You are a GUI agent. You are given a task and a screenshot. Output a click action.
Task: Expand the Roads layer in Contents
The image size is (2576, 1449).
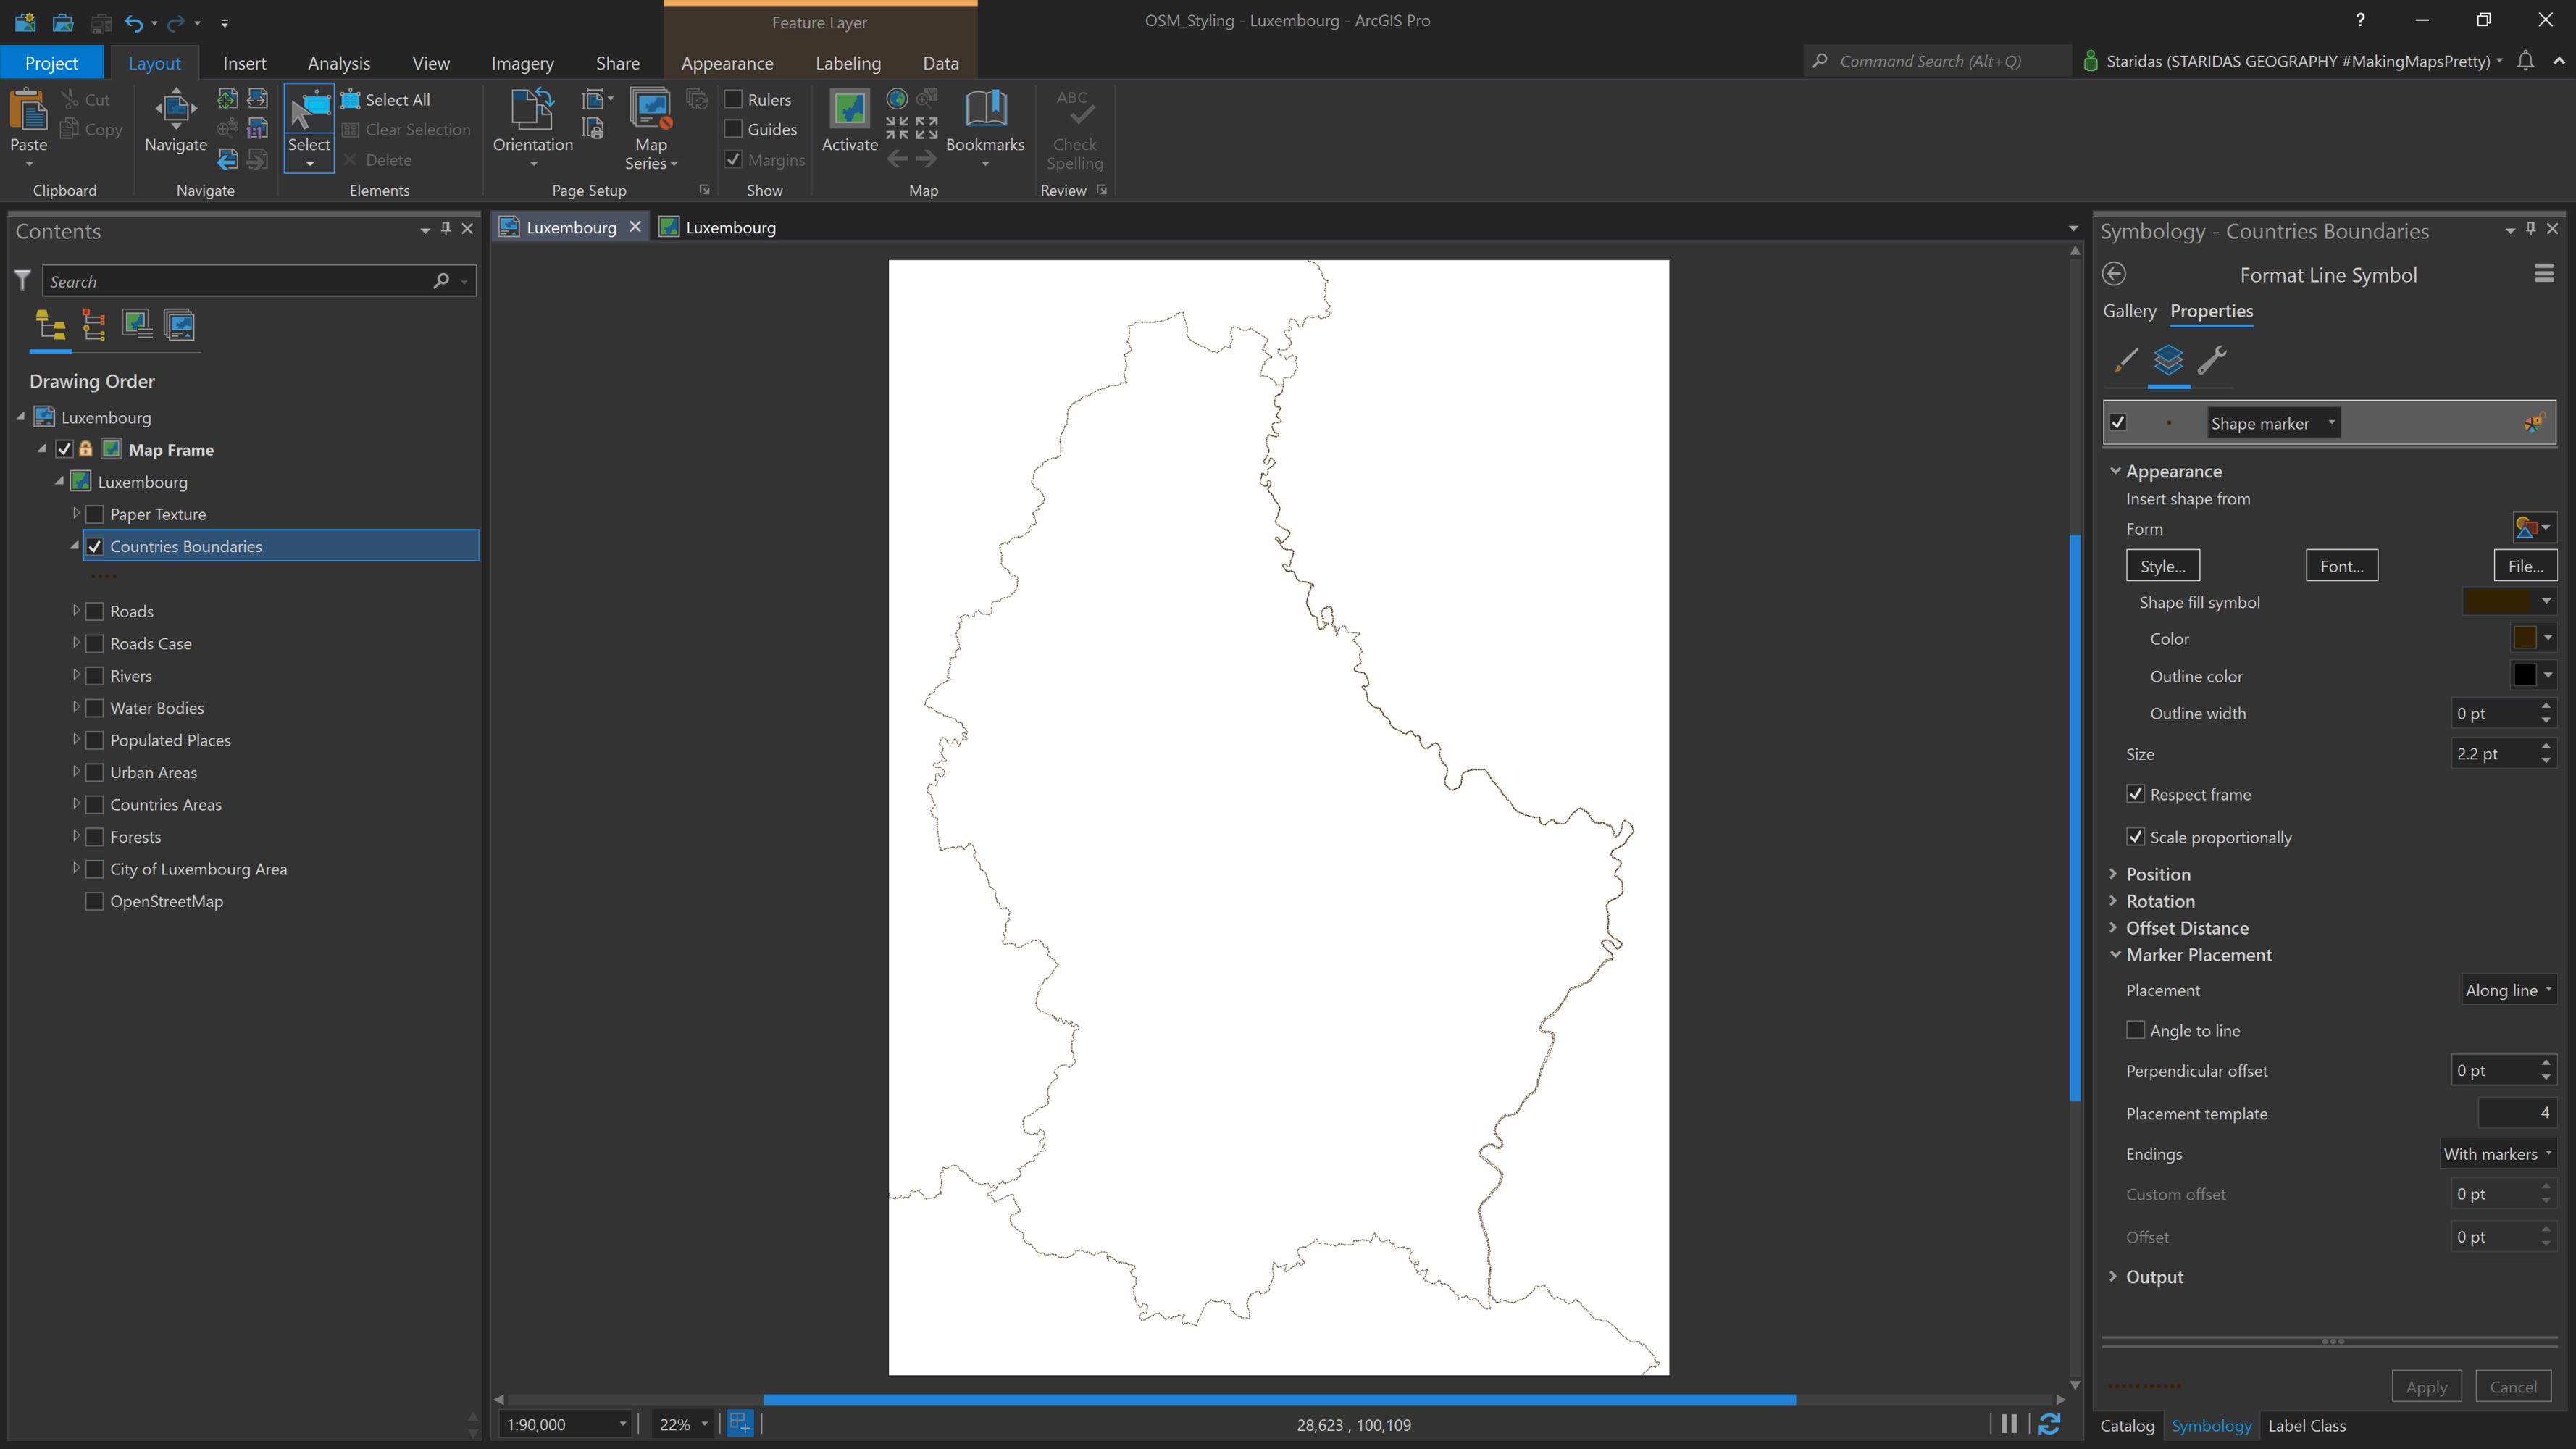pyautogui.click(x=76, y=611)
